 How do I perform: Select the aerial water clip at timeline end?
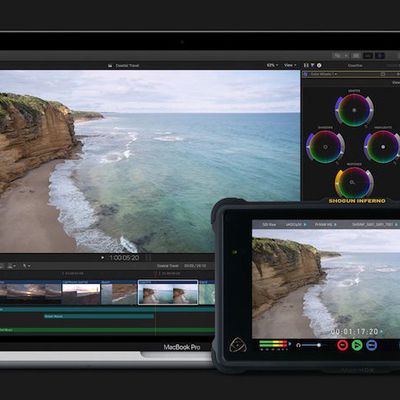click(x=207, y=292)
